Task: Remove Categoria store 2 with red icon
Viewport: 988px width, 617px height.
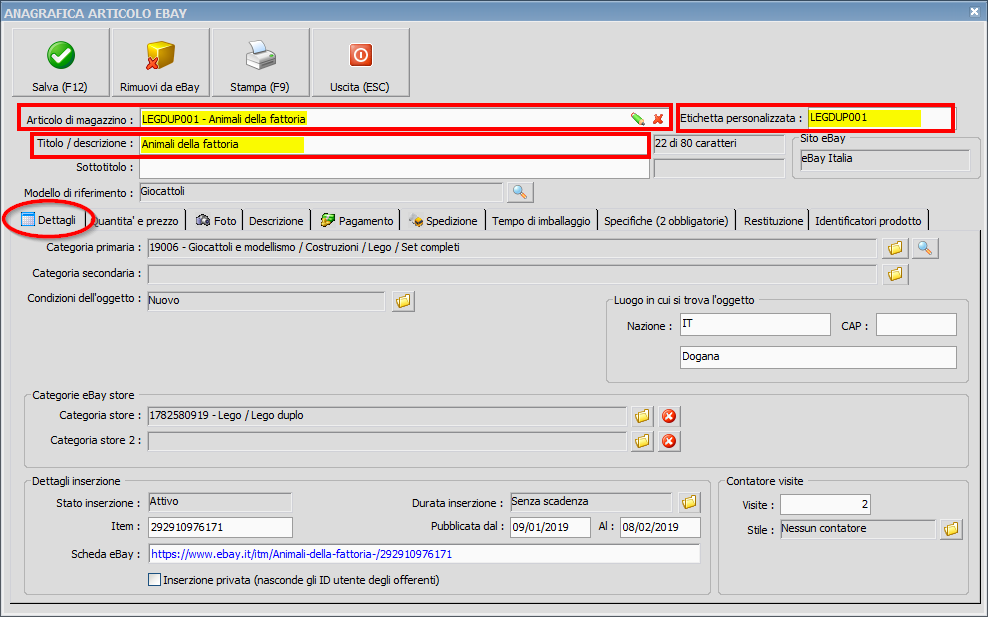Action: click(x=669, y=441)
